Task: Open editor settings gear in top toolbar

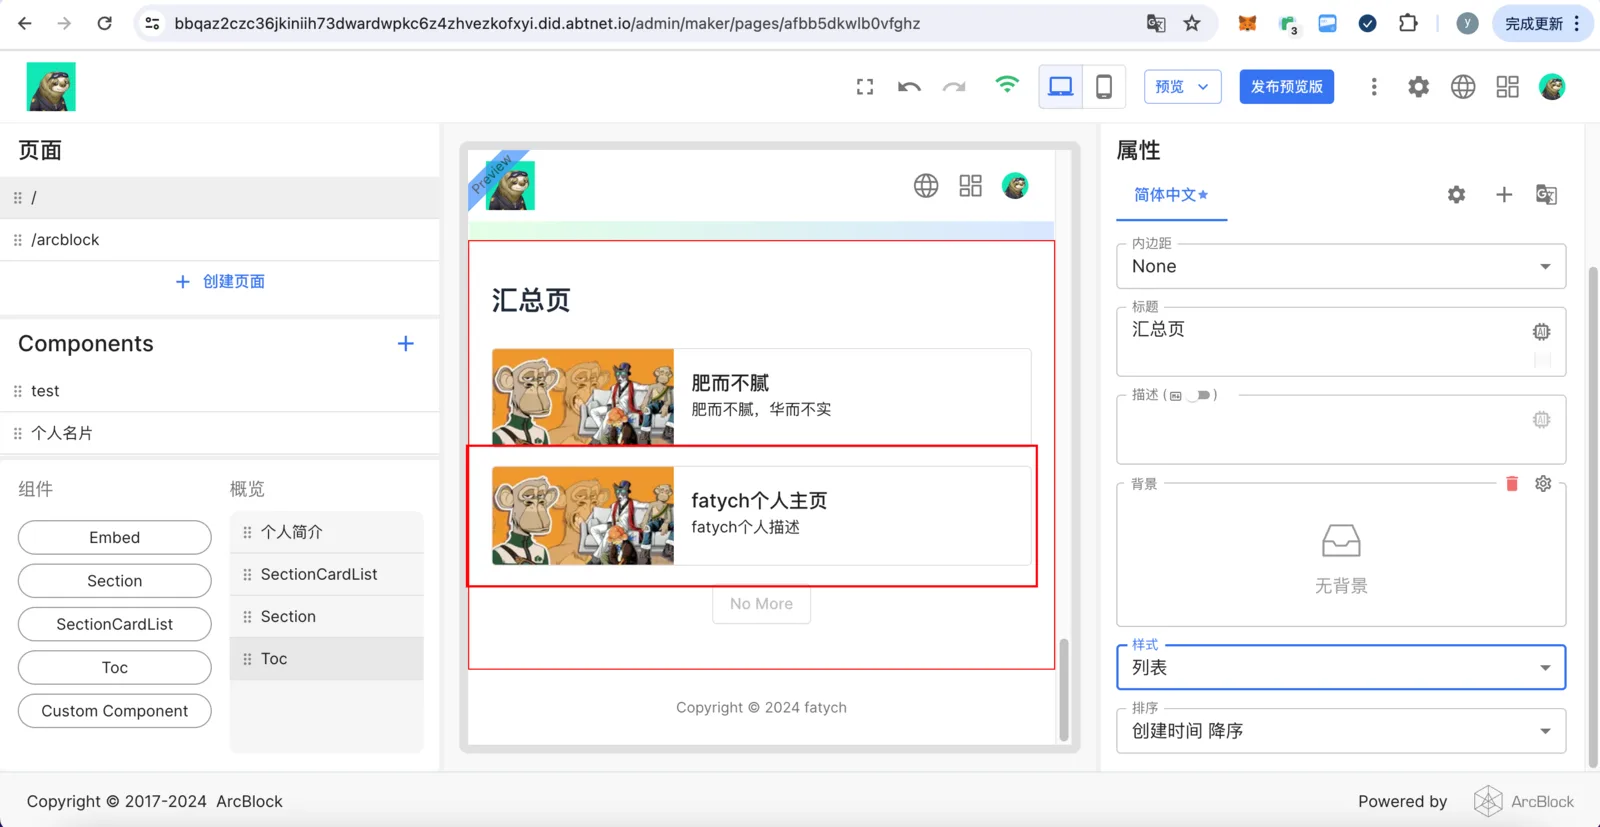Action: (x=1418, y=87)
